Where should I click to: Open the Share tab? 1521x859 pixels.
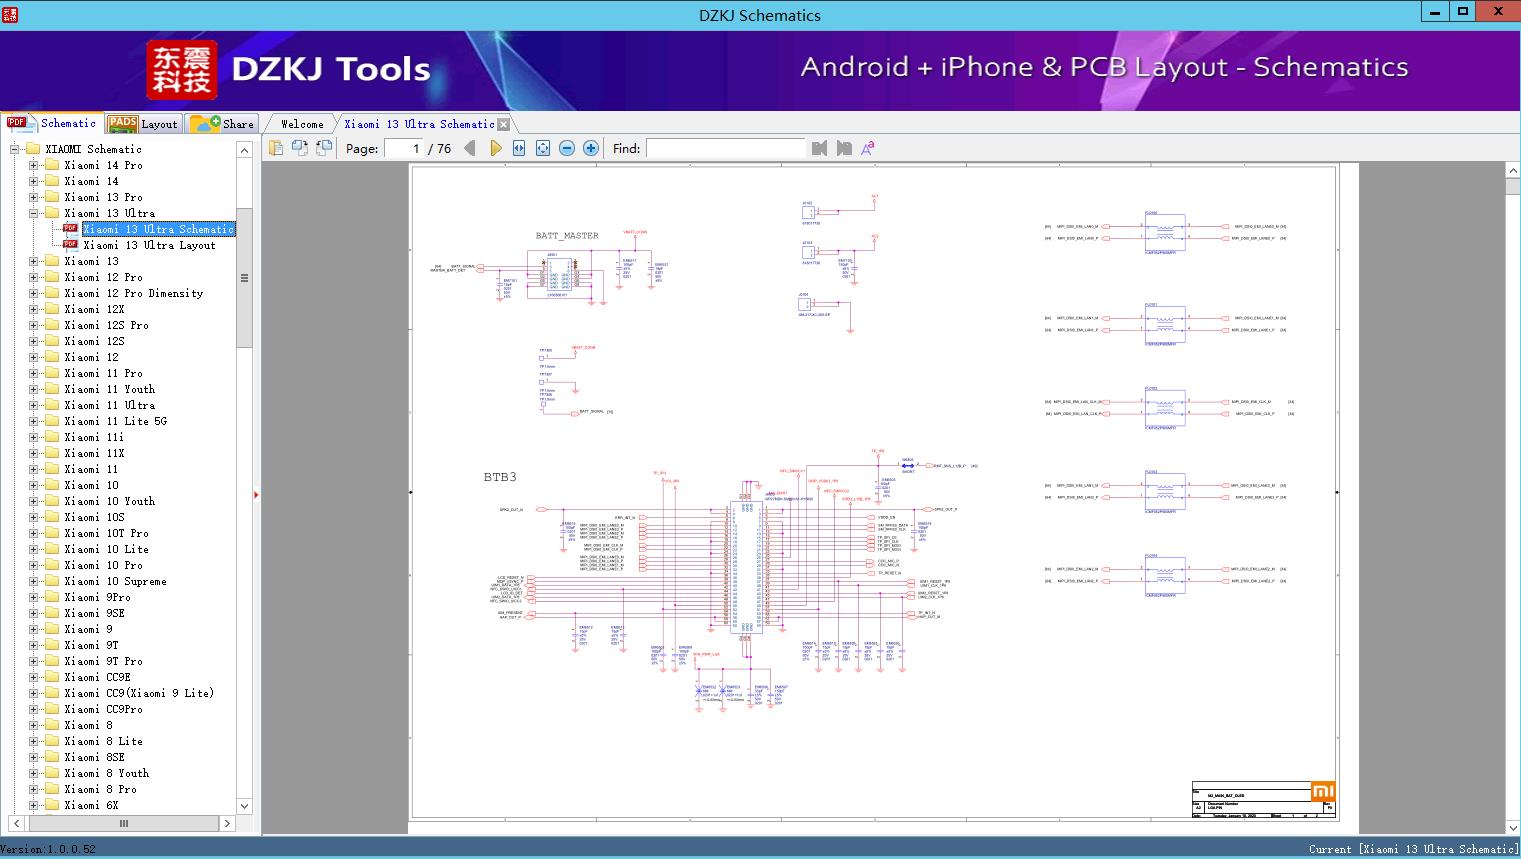pos(222,124)
